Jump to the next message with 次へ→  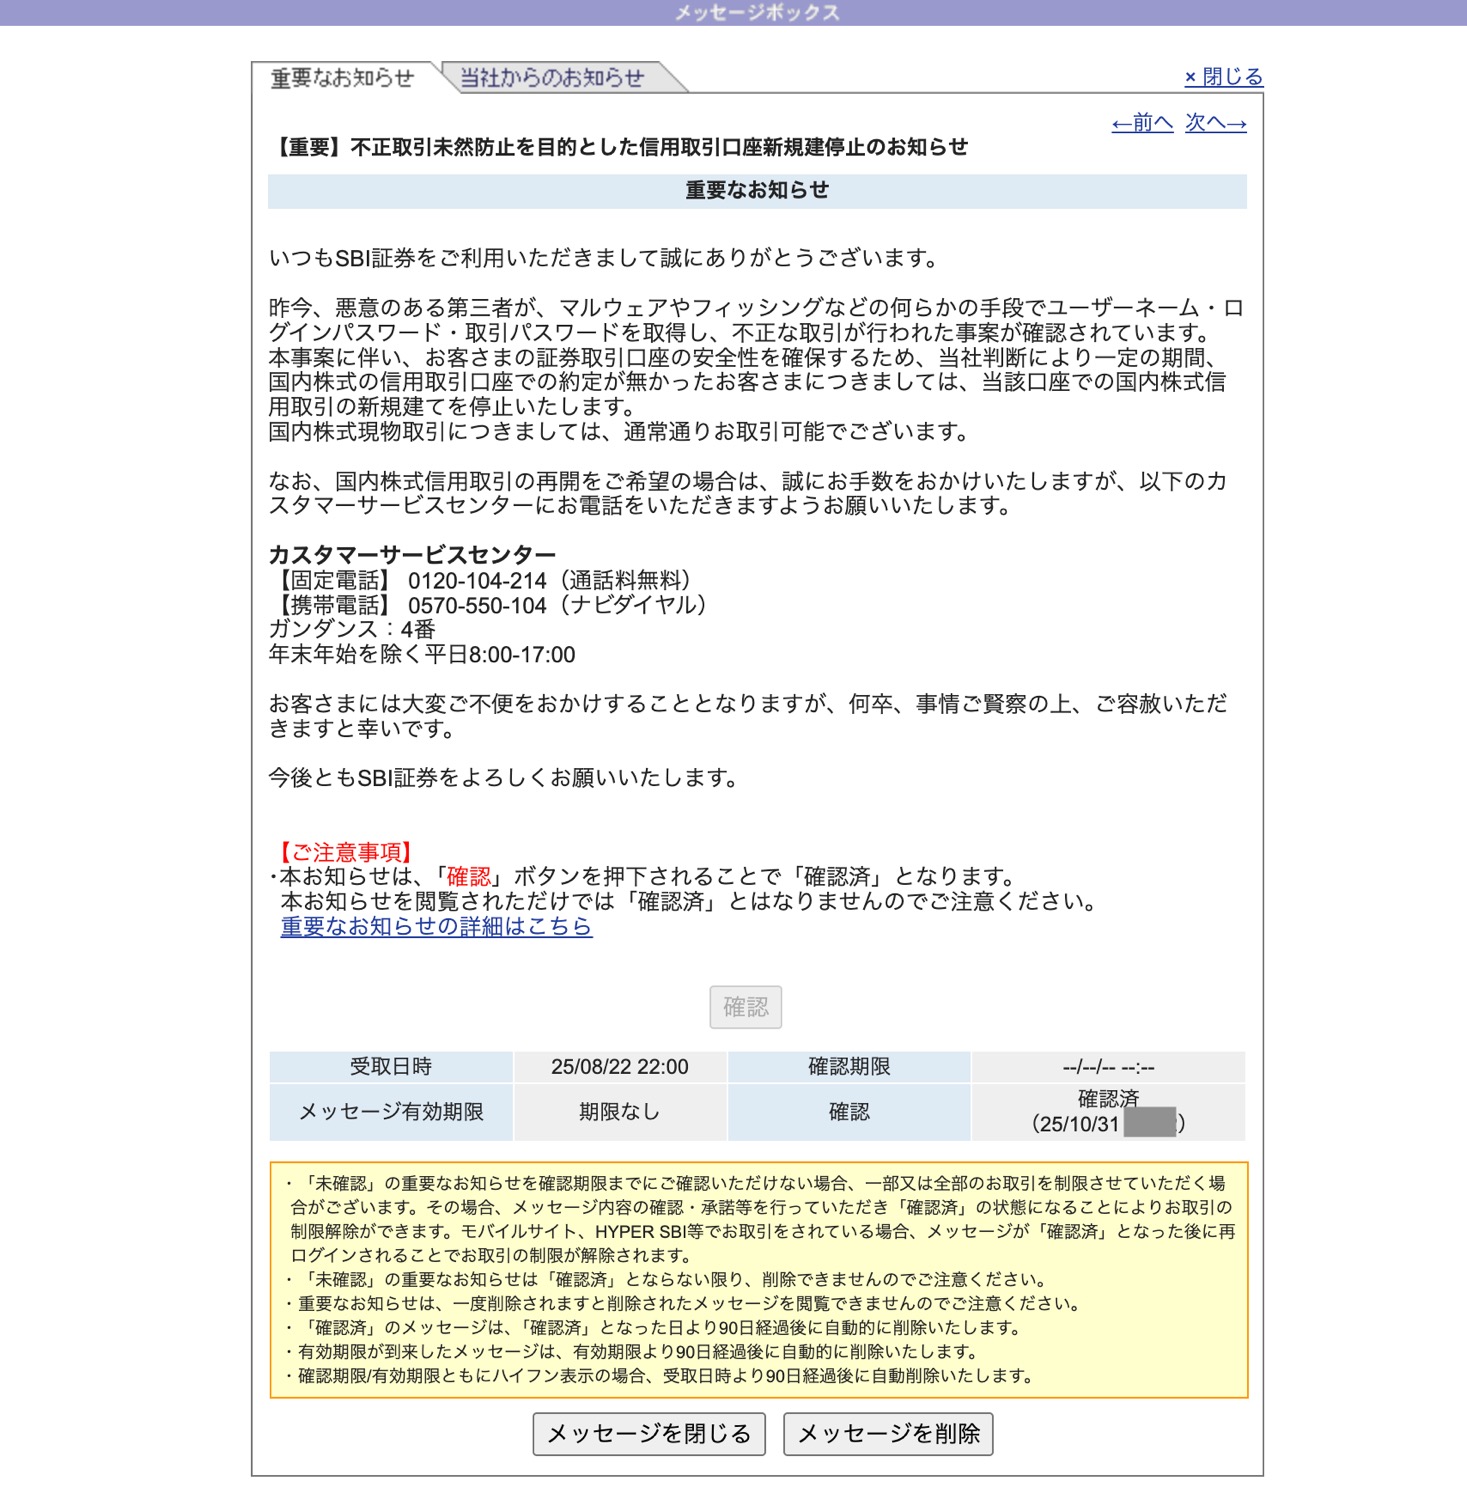click(x=1215, y=123)
